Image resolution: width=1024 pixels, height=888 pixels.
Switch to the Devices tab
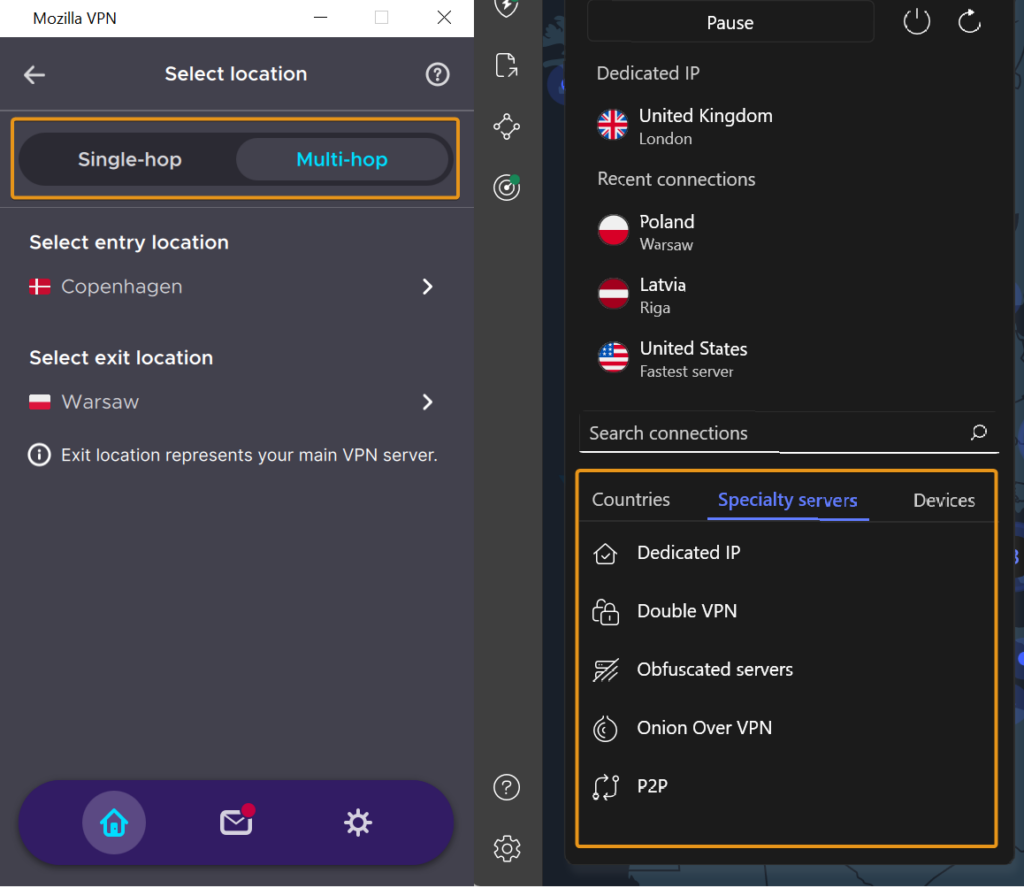point(944,500)
